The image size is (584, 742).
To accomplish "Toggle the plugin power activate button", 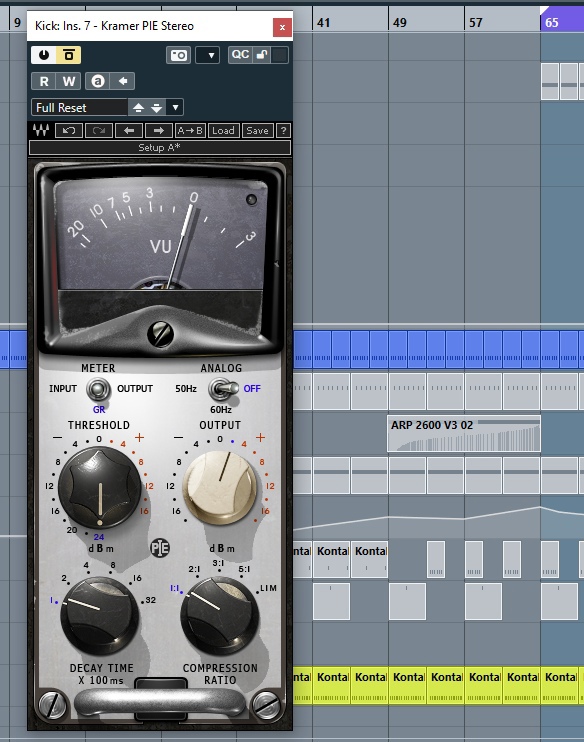I will (x=44, y=55).
